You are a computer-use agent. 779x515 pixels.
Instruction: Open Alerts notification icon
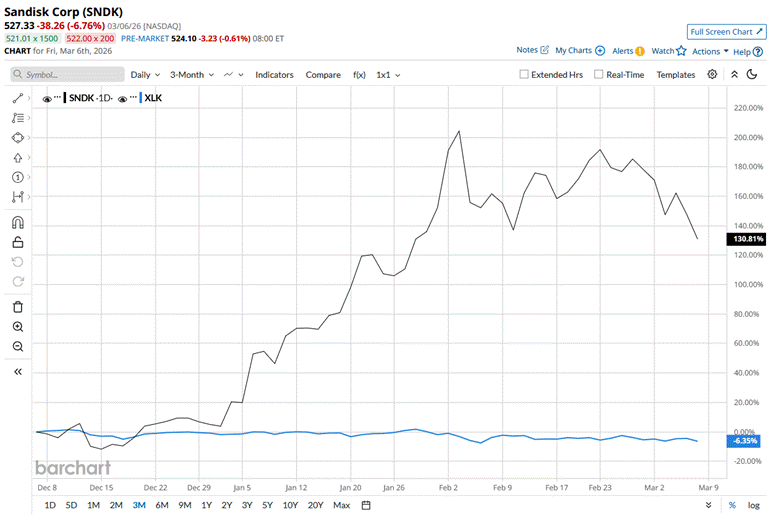click(x=640, y=51)
